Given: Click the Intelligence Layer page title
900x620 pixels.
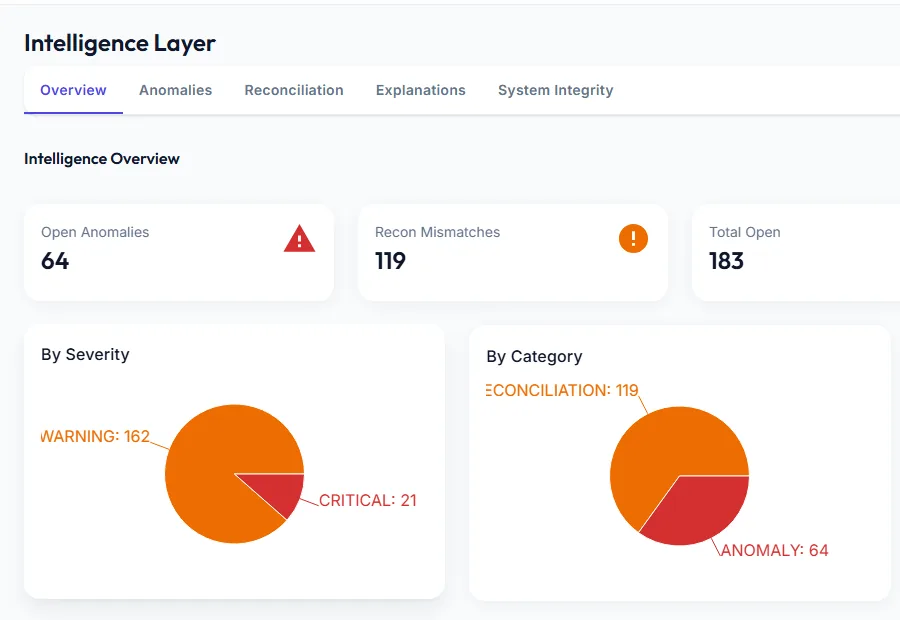Looking at the screenshot, I should tap(120, 43).
